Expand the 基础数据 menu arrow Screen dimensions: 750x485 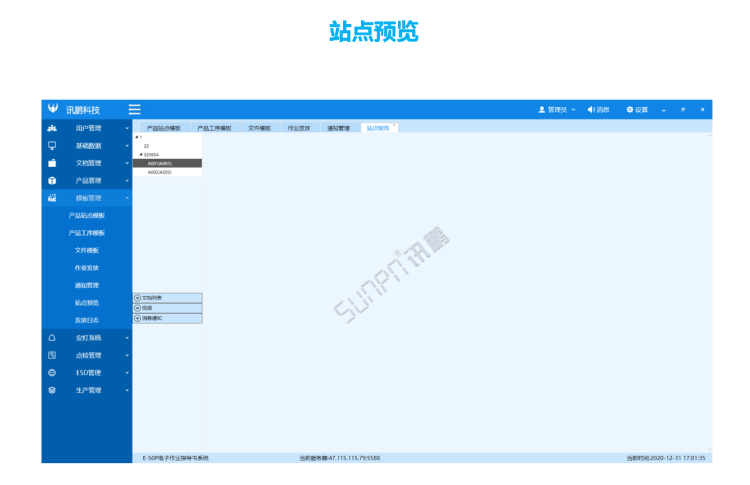pos(127,146)
